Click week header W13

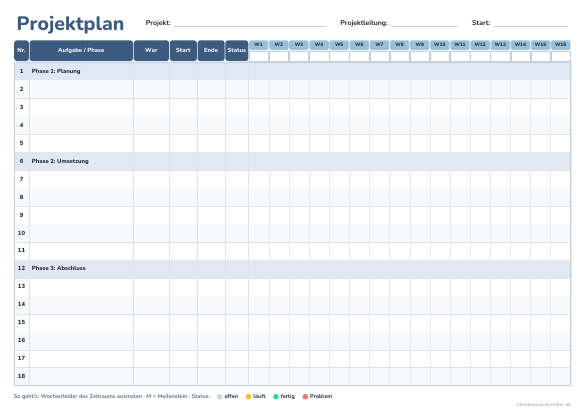[x=500, y=45]
